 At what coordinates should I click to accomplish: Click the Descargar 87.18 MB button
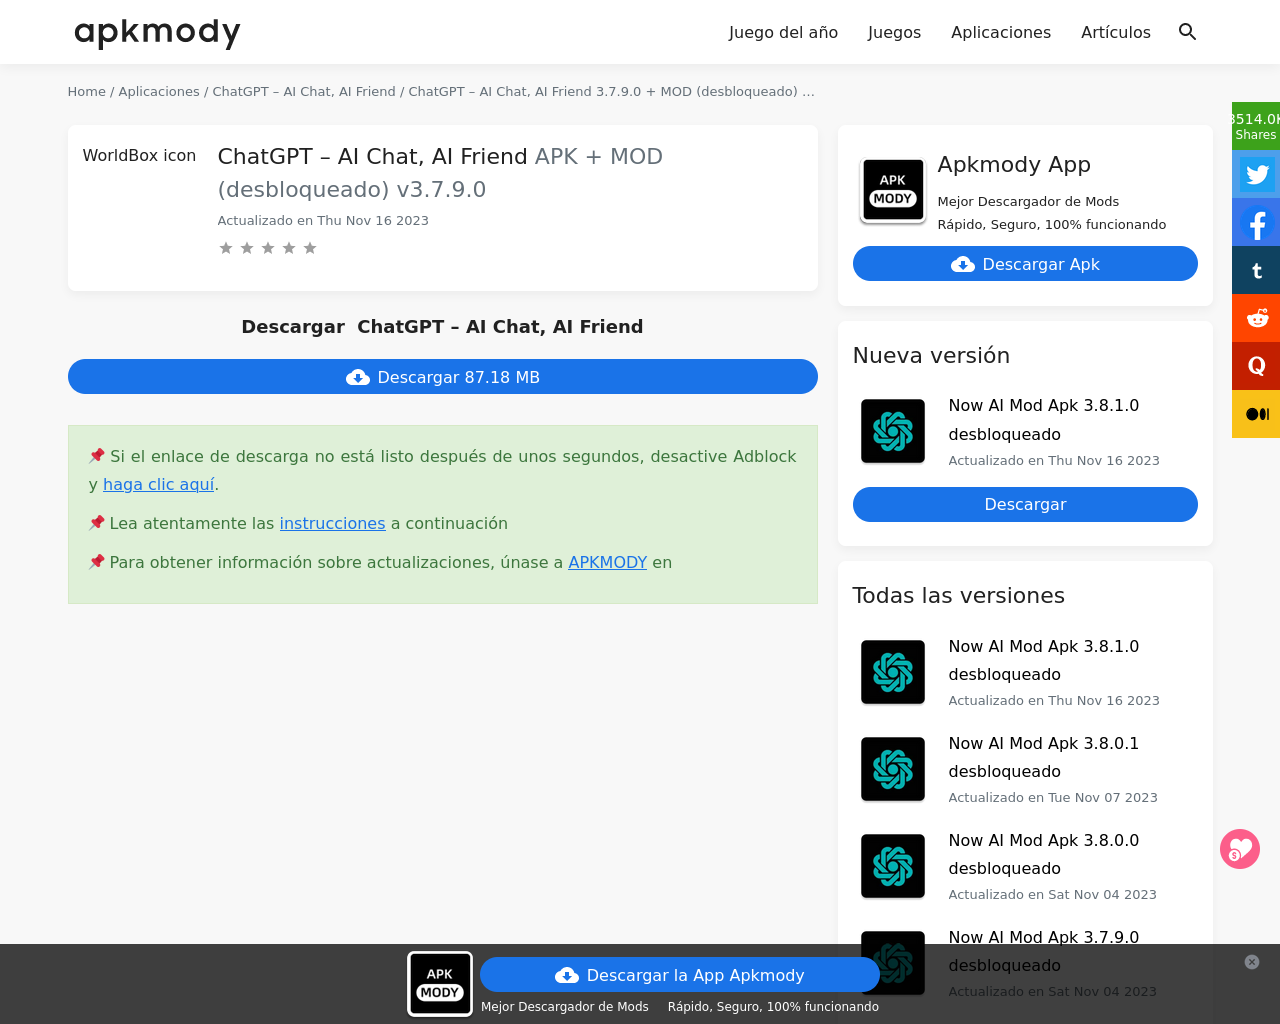click(x=443, y=377)
